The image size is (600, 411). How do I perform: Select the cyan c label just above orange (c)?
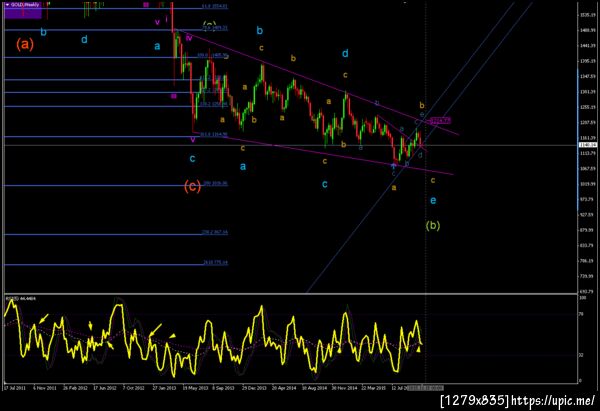point(192,158)
